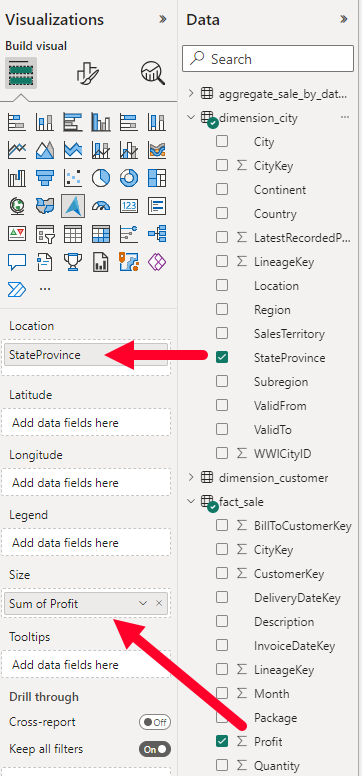Switch to the Analytics magnifier tab
The height and width of the screenshot is (776, 362).
click(x=153, y=74)
